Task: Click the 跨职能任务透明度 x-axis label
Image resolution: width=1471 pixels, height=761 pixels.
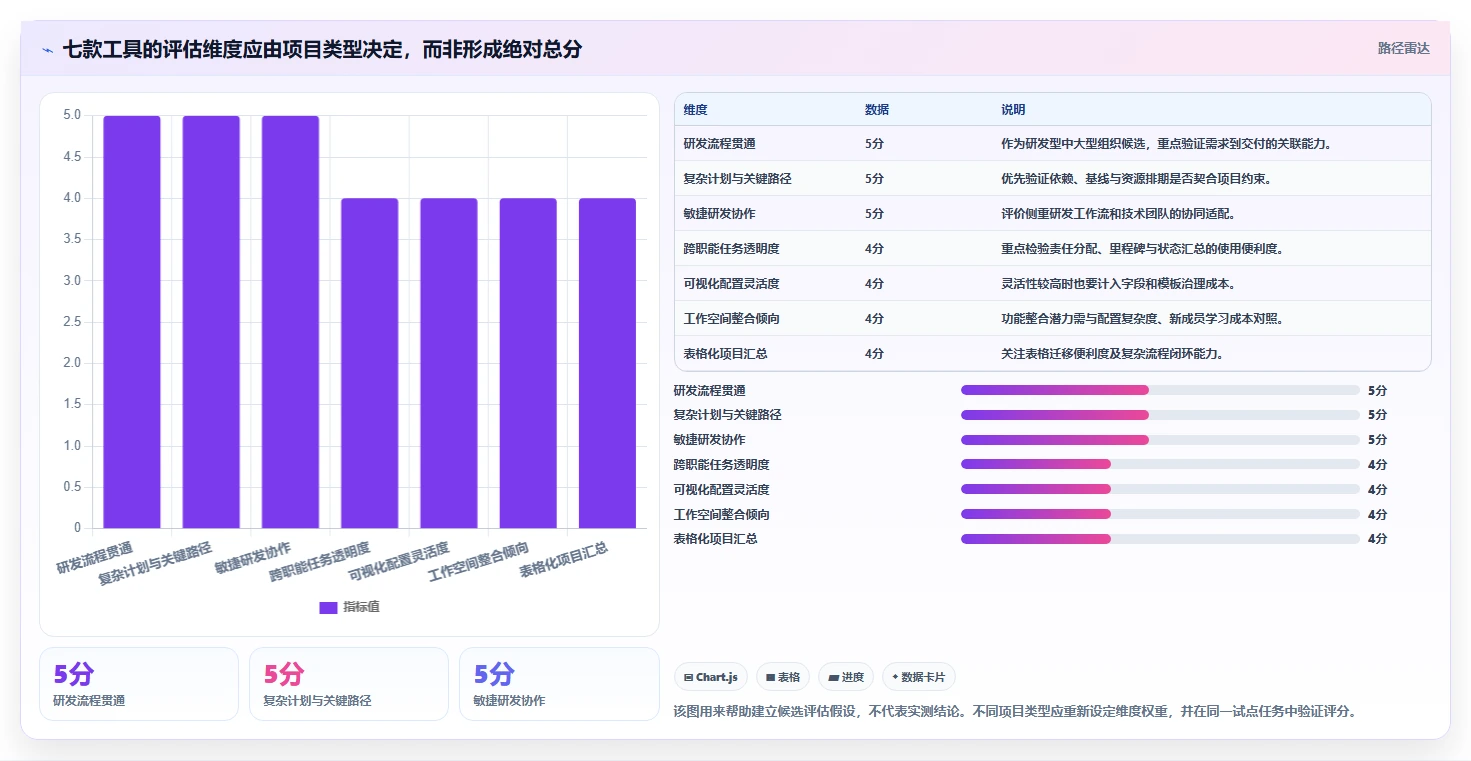Action: [x=321, y=563]
